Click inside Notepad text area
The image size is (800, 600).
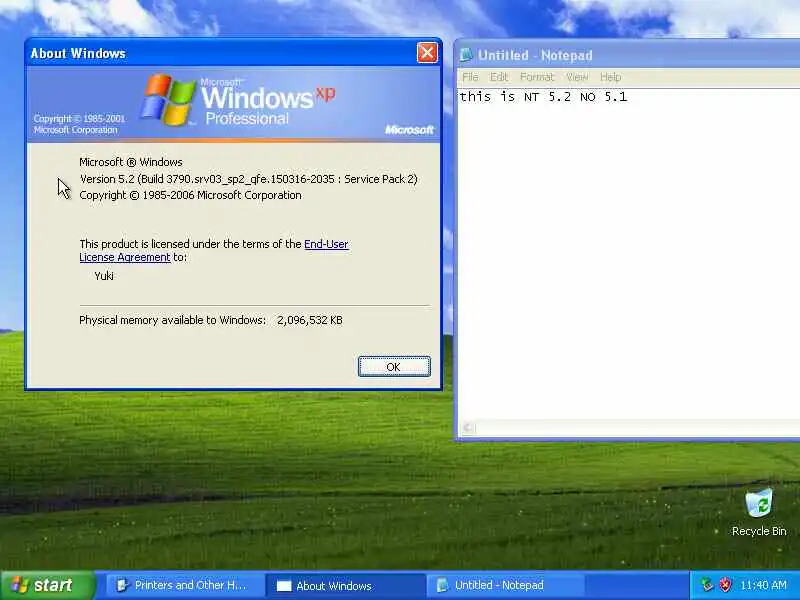tap(629, 255)
